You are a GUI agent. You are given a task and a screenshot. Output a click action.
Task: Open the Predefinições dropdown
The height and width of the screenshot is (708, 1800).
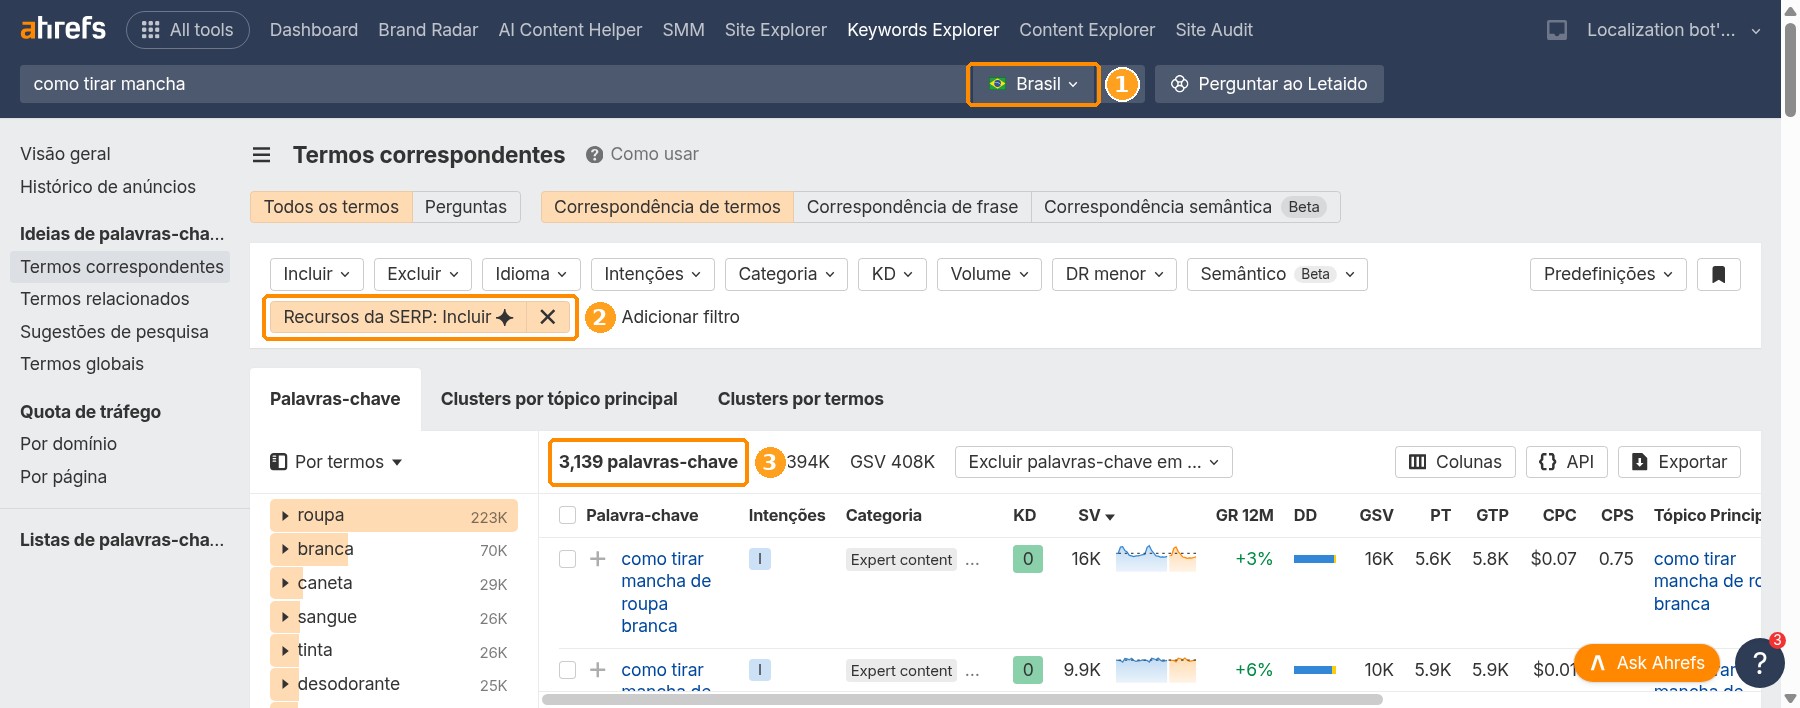1608,274
